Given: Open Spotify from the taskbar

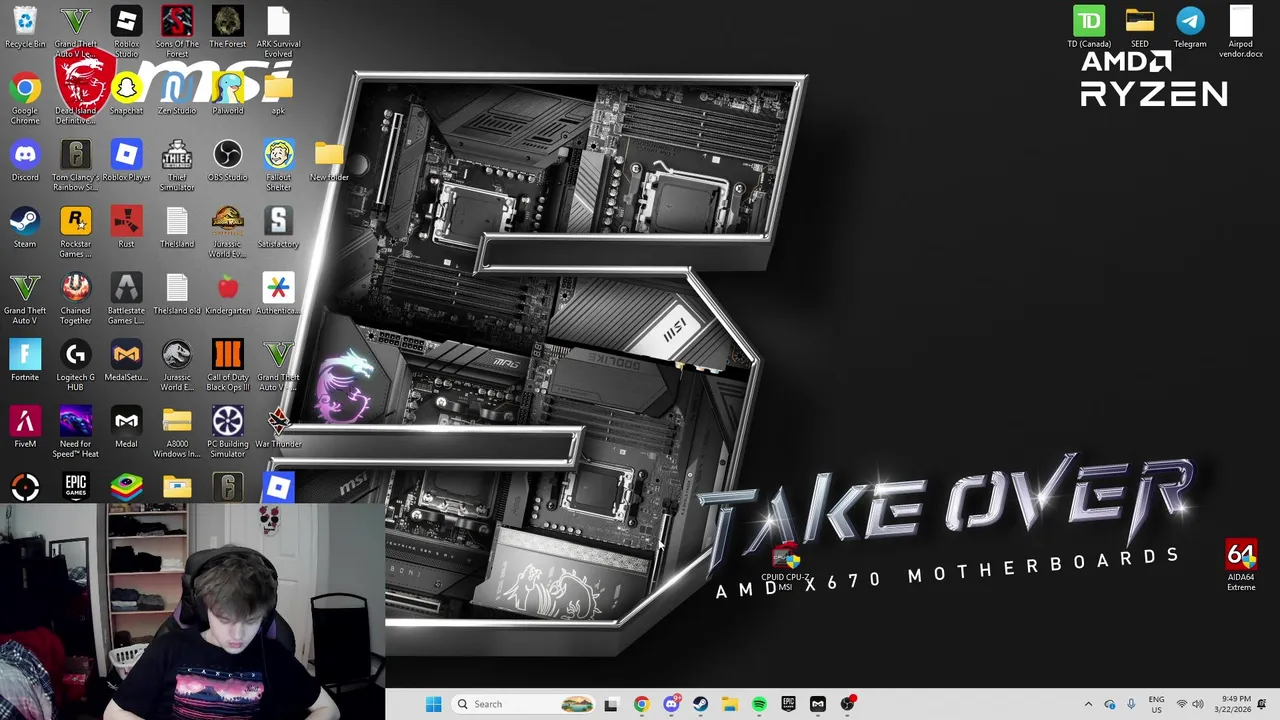Looking at the screenshot, I should tap(759, 704).
